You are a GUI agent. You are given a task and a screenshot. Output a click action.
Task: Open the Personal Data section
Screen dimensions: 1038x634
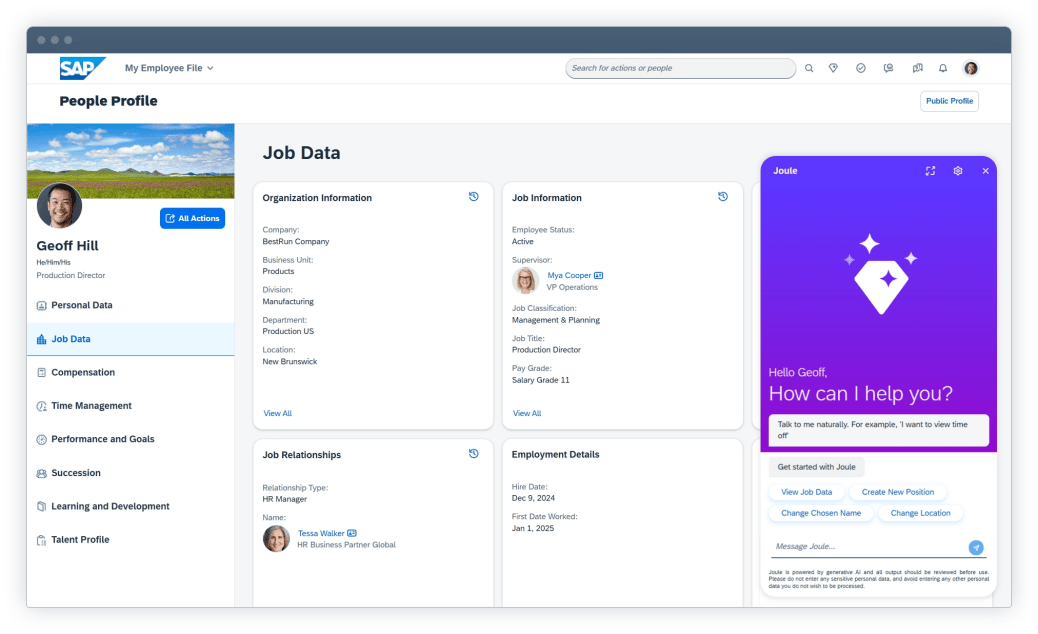[82, 305]
